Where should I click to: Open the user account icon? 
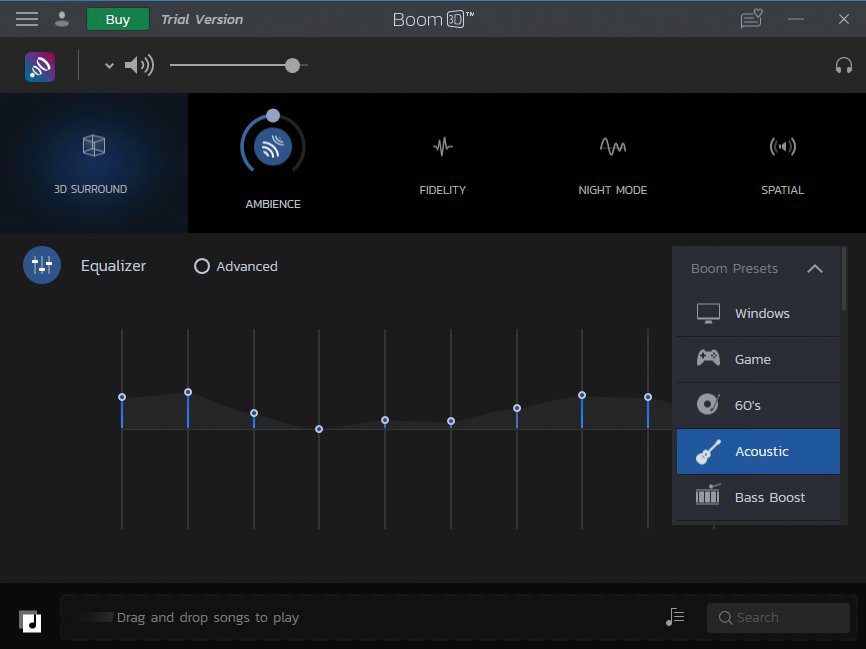pyautogui.click(x=62, y=19)
